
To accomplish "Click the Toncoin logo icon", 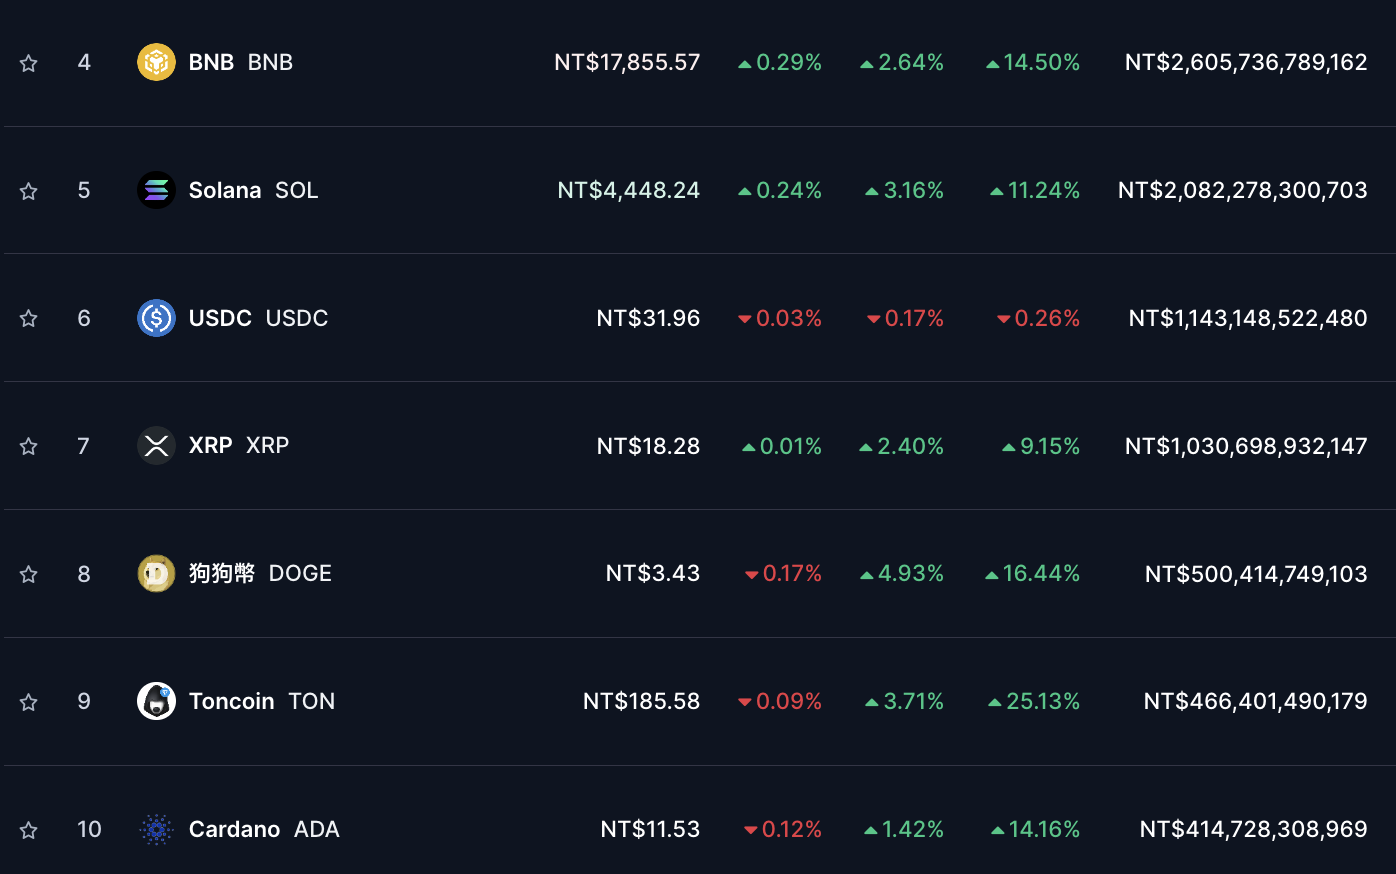I will (156, 701).
